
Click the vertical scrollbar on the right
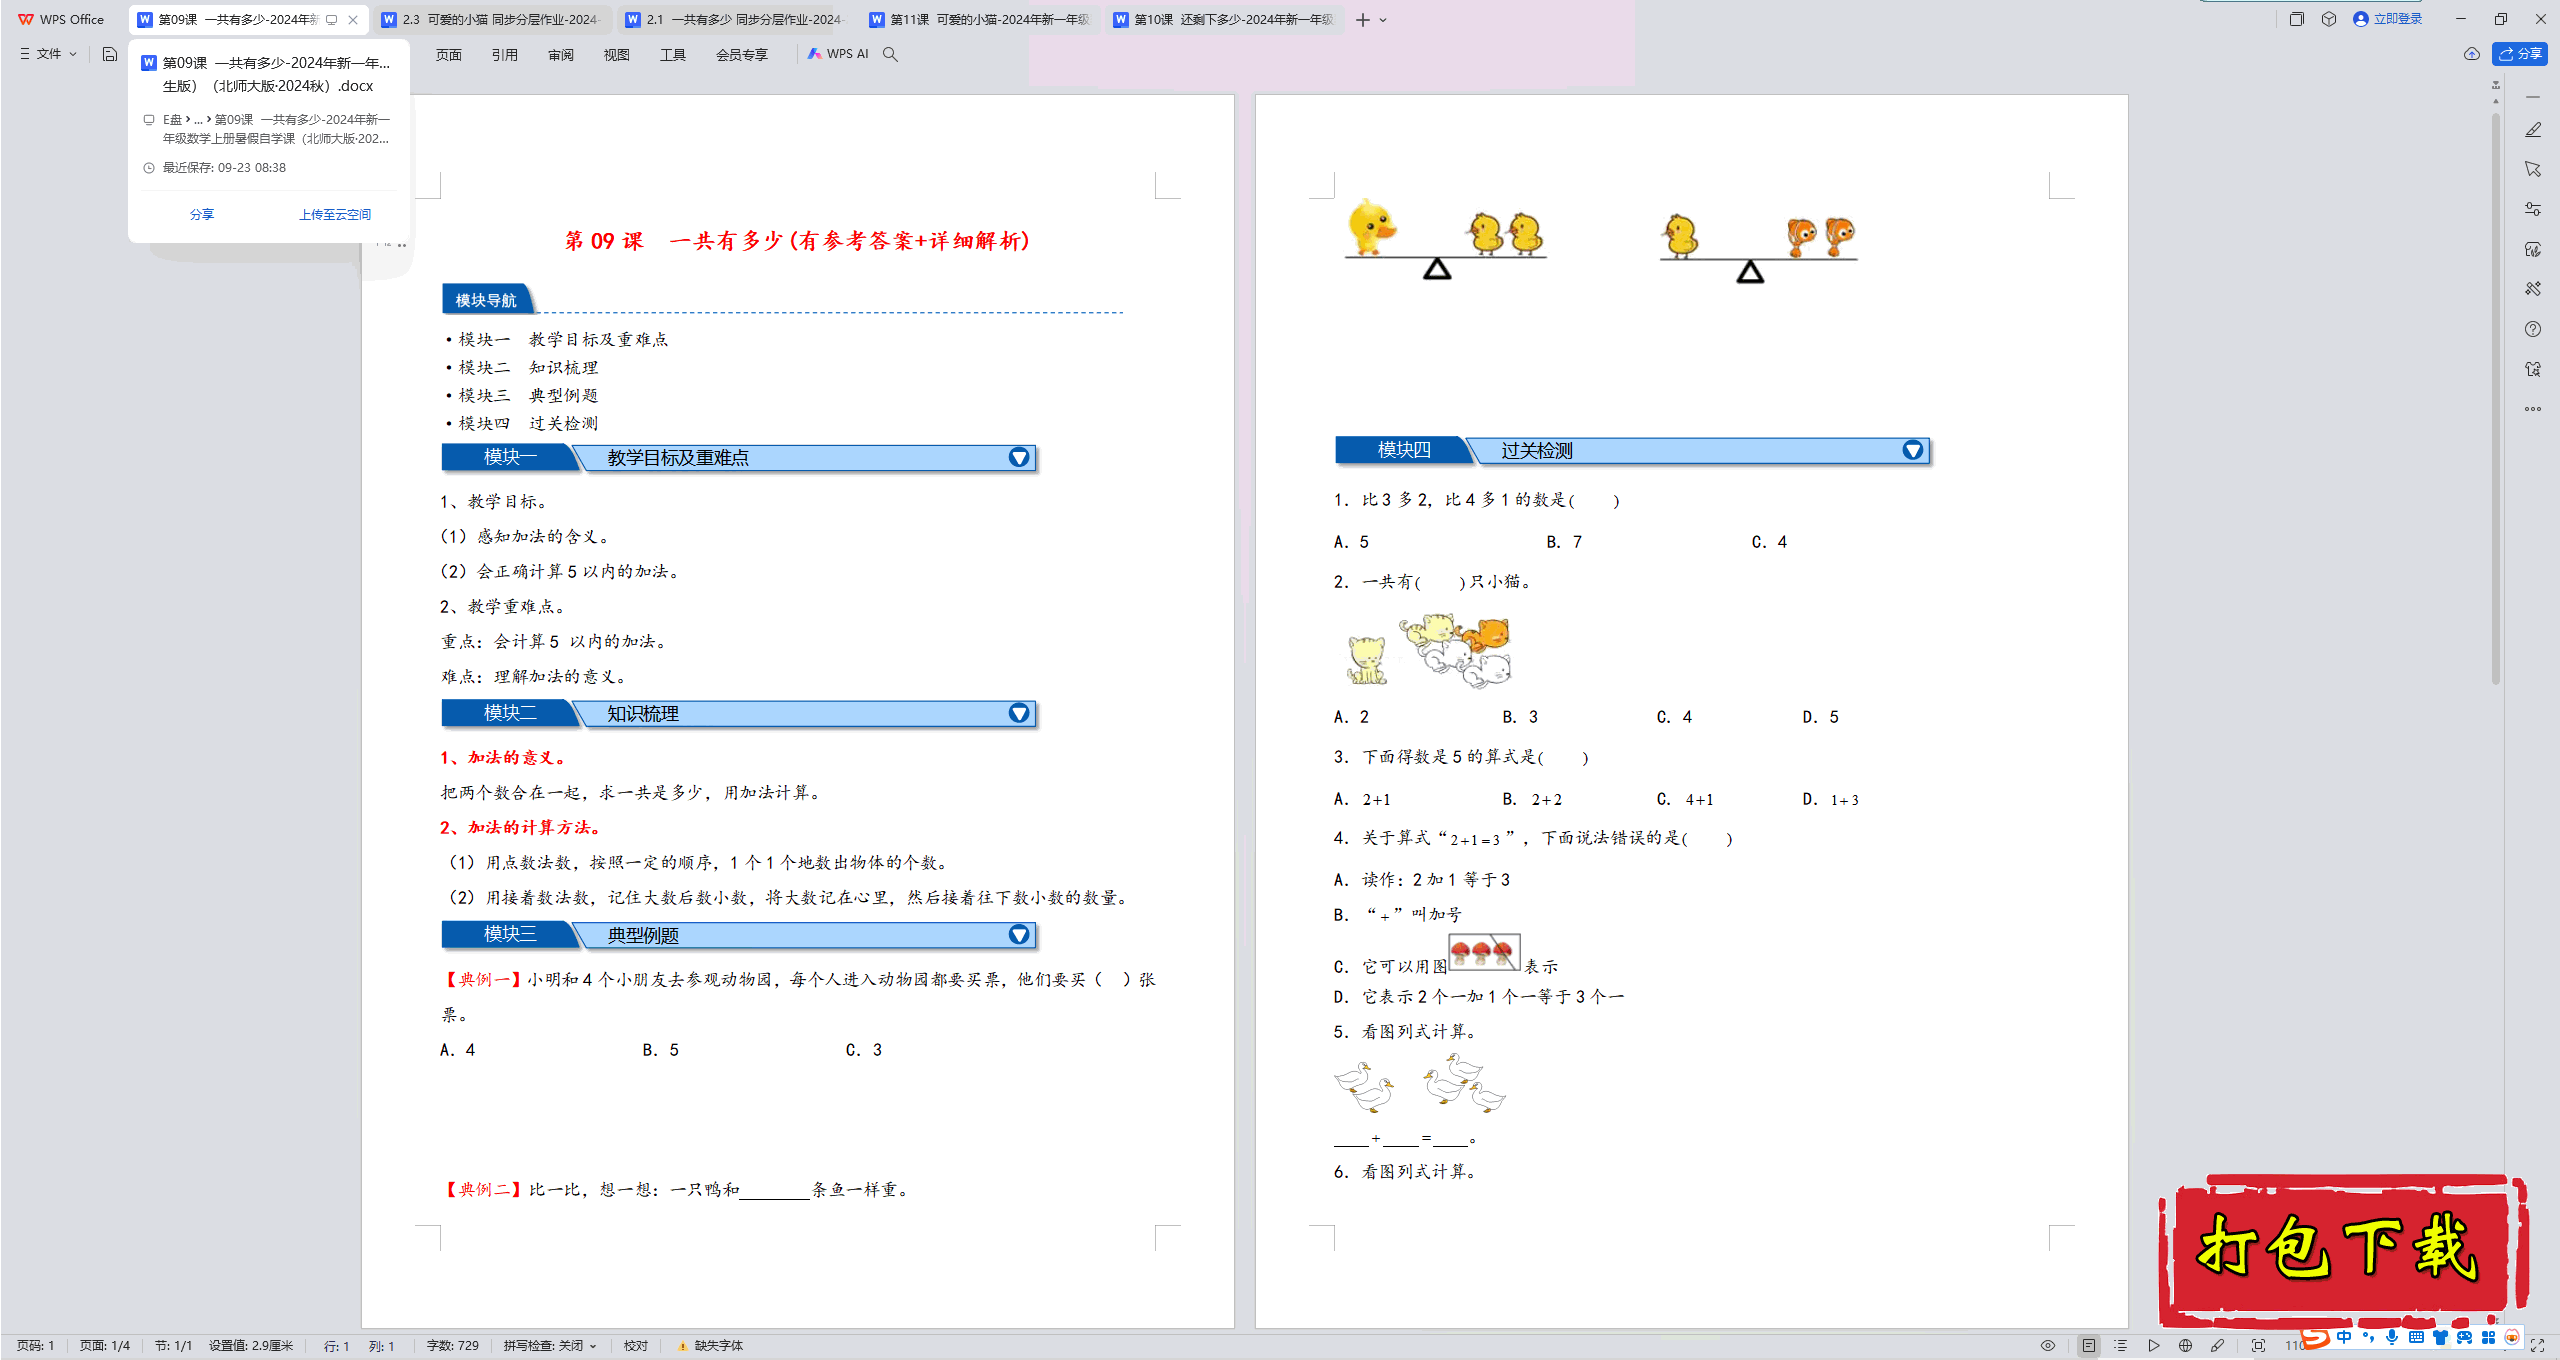2496,400
